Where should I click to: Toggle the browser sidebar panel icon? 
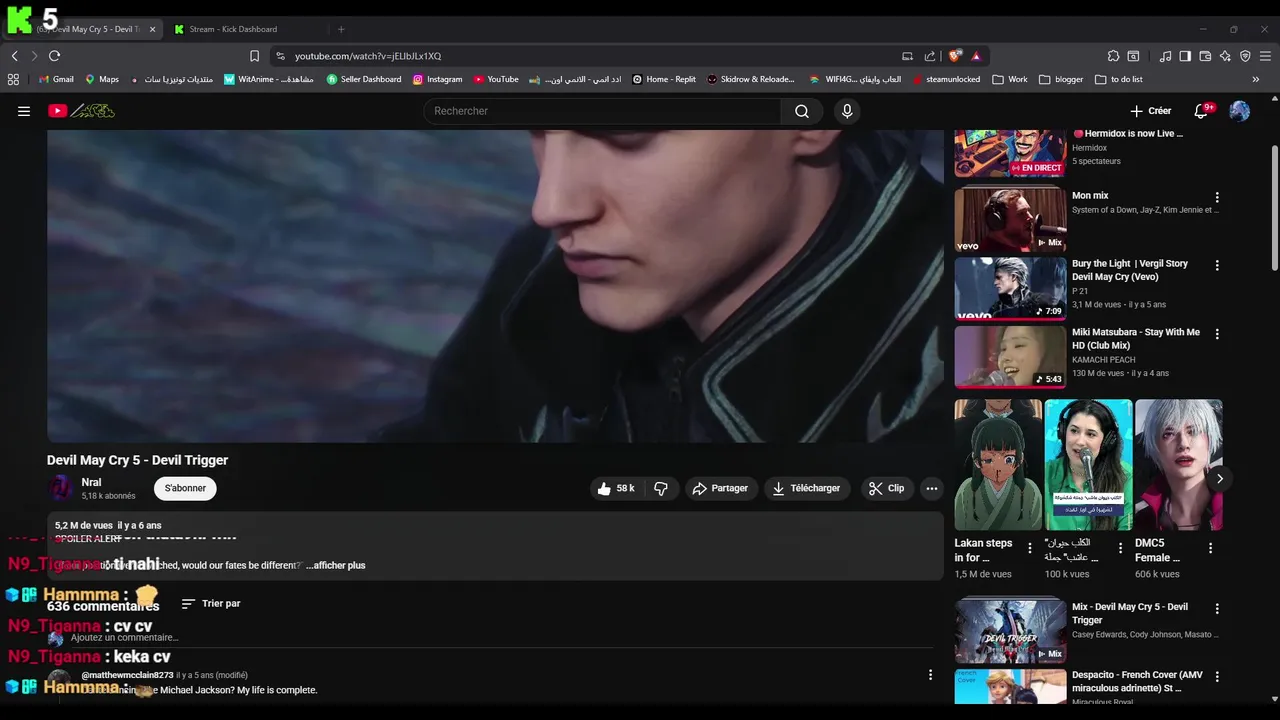[1185, 56]
